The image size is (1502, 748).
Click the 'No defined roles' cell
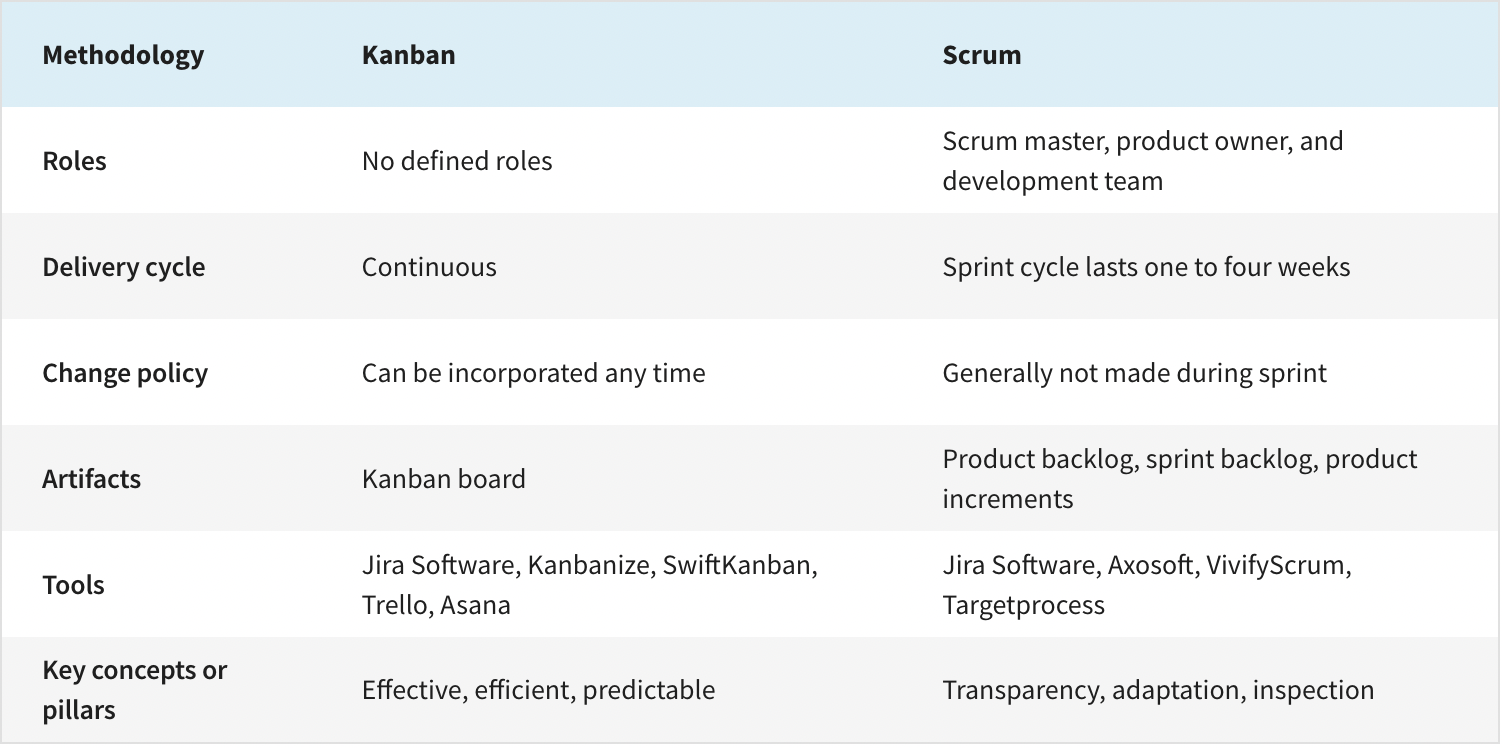coord(457,161)
